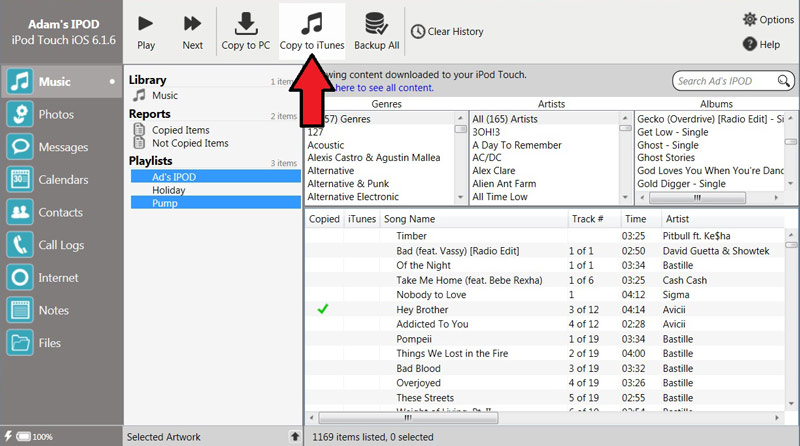The image size is (800, 446).
Task: Sort by the Artist column header
Action: click(723, 219)
